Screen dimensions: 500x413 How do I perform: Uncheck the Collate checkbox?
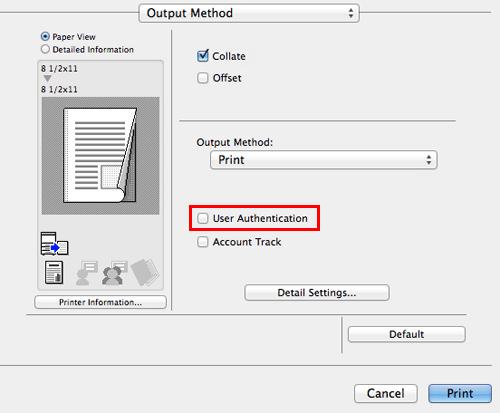click(203, 56)
